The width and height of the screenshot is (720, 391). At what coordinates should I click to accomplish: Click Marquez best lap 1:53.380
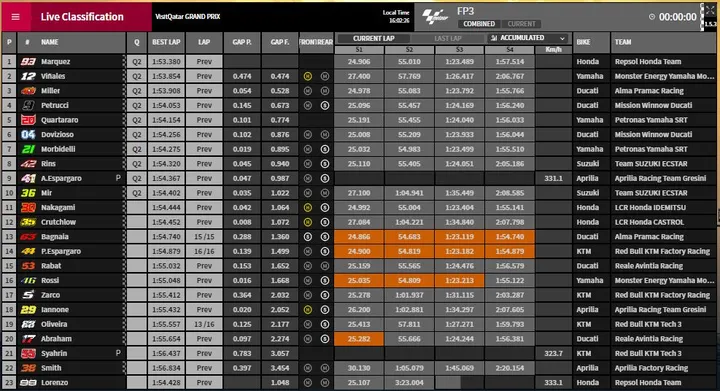pyautogui.click(x=166, y=61)
